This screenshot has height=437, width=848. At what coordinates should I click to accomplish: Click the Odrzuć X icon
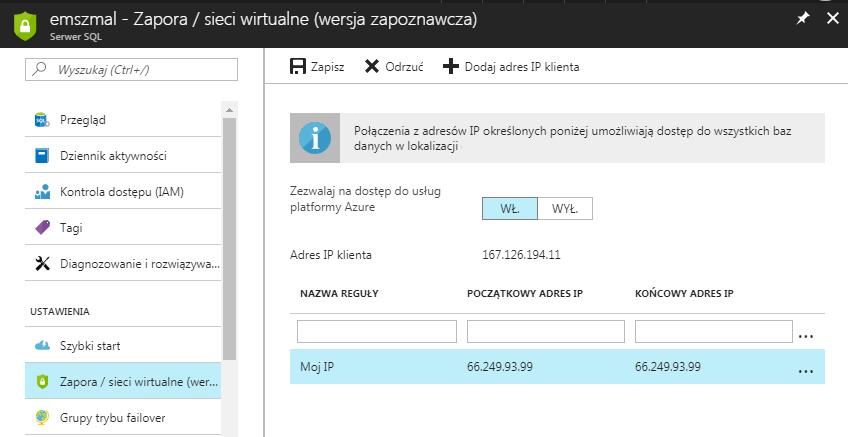coord(372,67)
